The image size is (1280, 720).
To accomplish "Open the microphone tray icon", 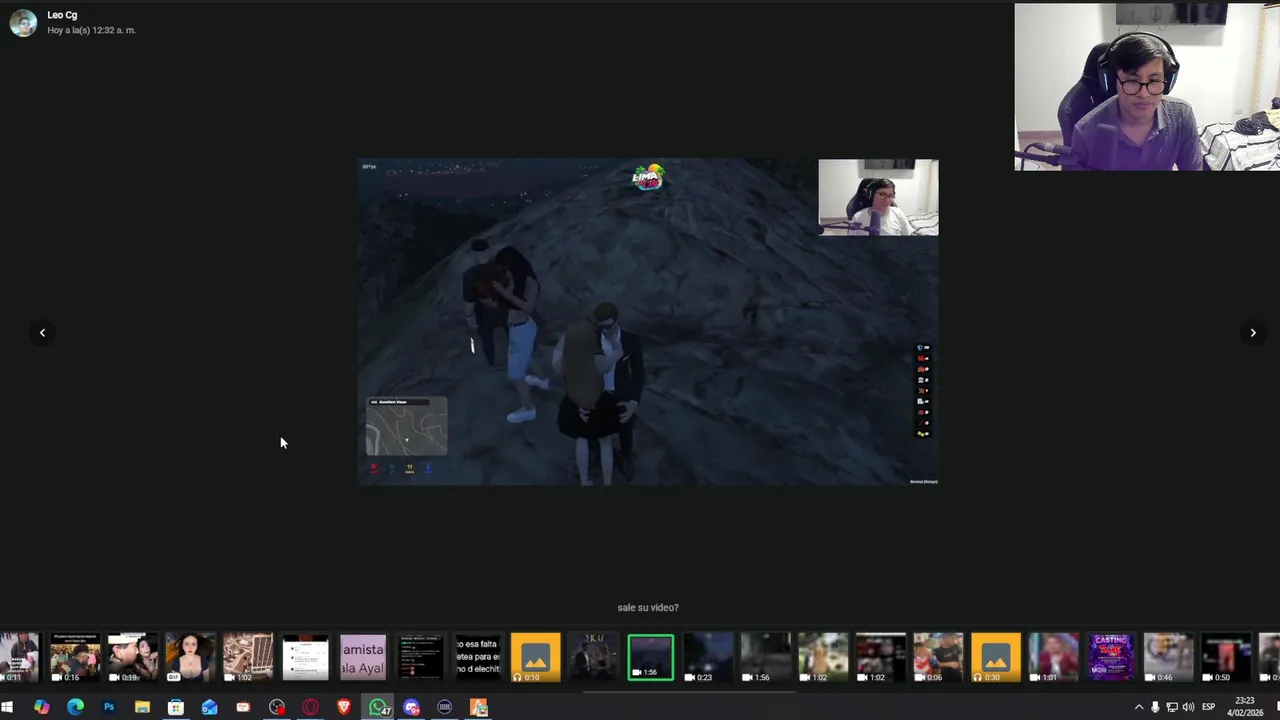I will tap(1155, 707).
